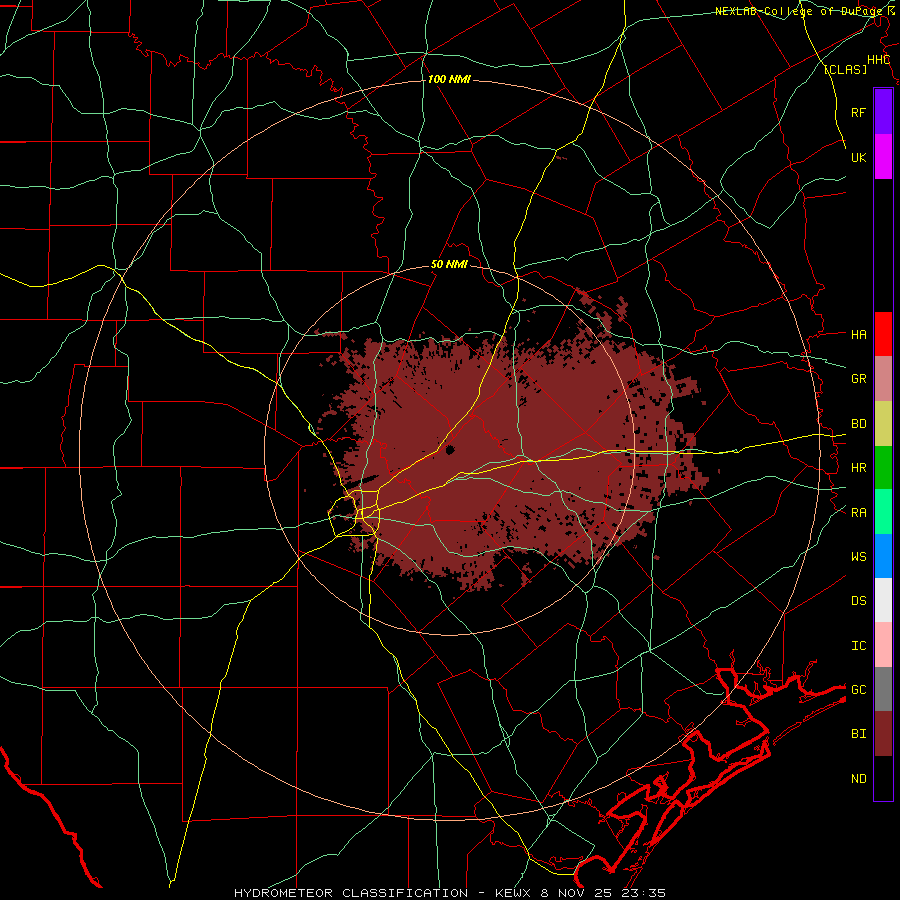
Task: Click the IC legend label
Action: point(858,645)
